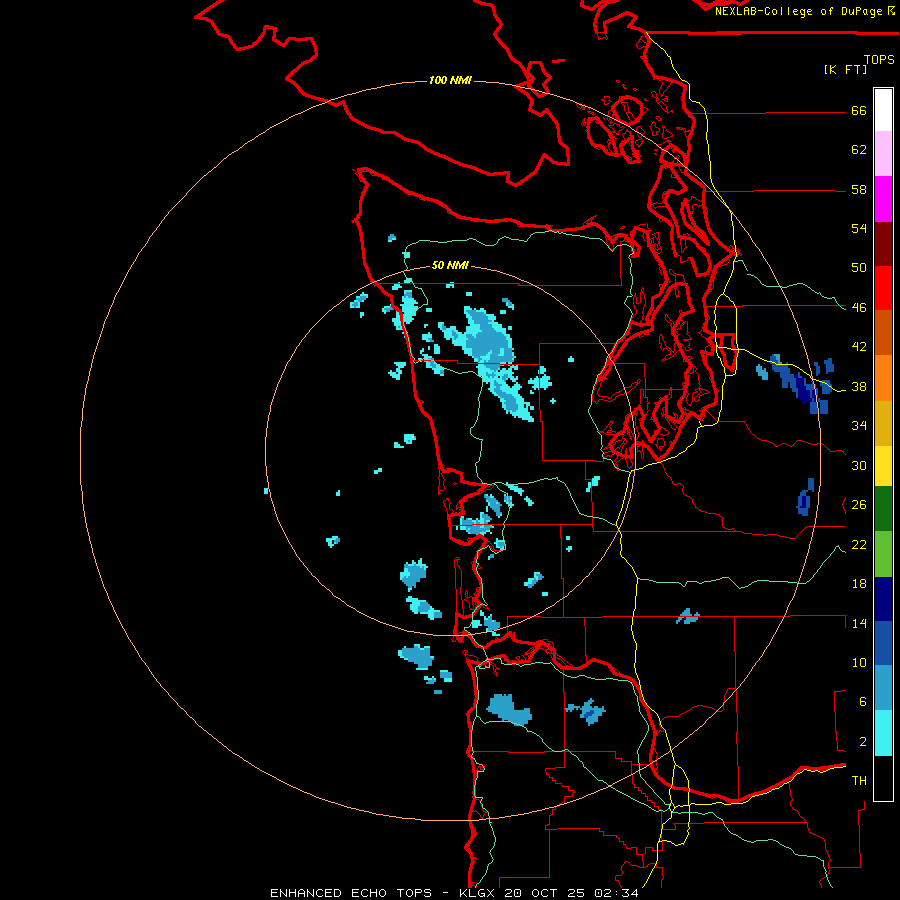
Task: Click the "54" legend value
Action: 859,228
